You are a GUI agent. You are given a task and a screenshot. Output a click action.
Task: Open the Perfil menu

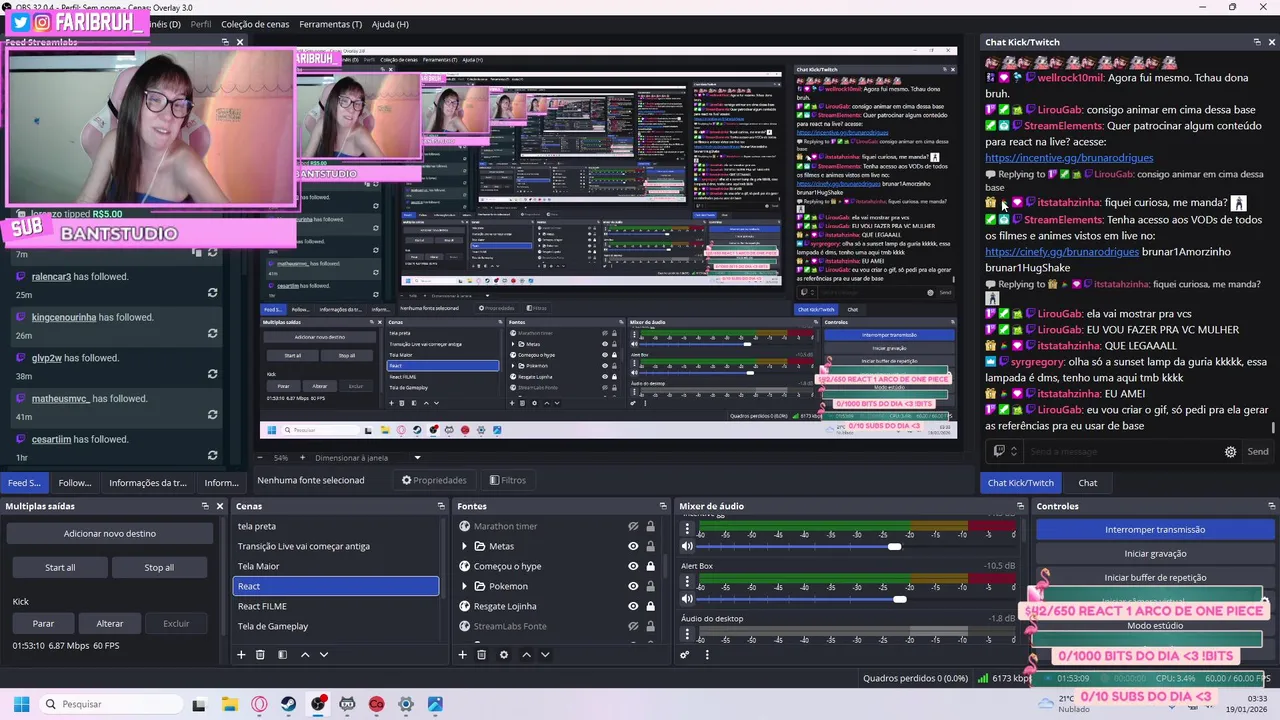click(x=201, y=24)
